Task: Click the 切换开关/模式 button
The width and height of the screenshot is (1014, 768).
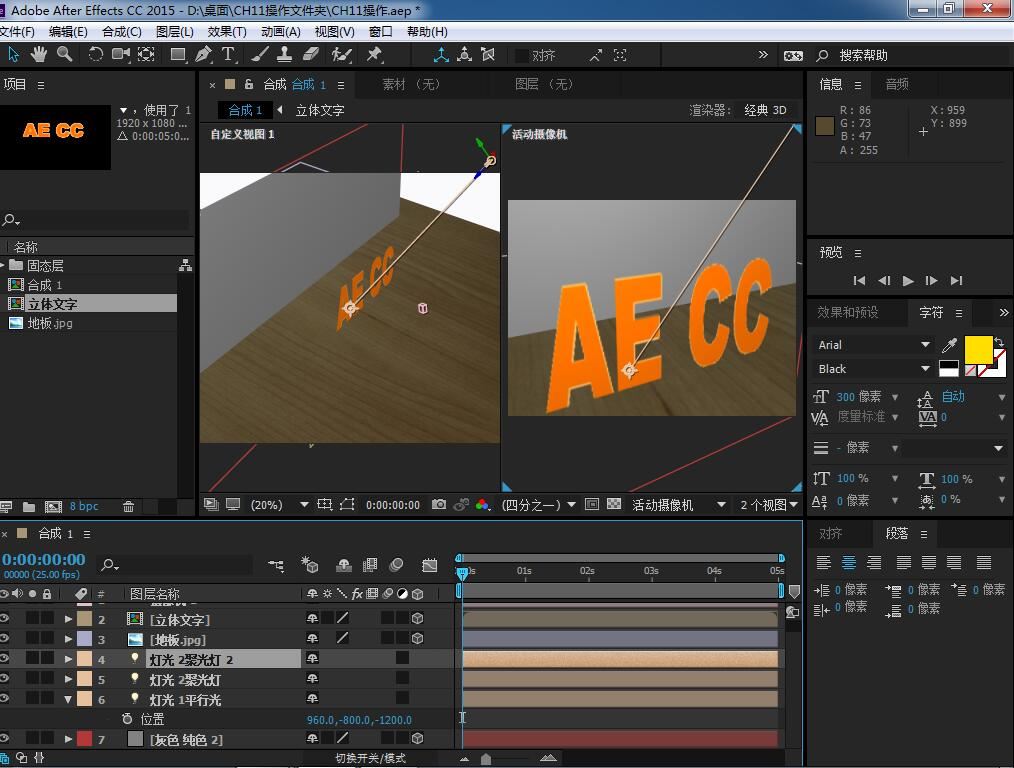Action: coord(371,758)
